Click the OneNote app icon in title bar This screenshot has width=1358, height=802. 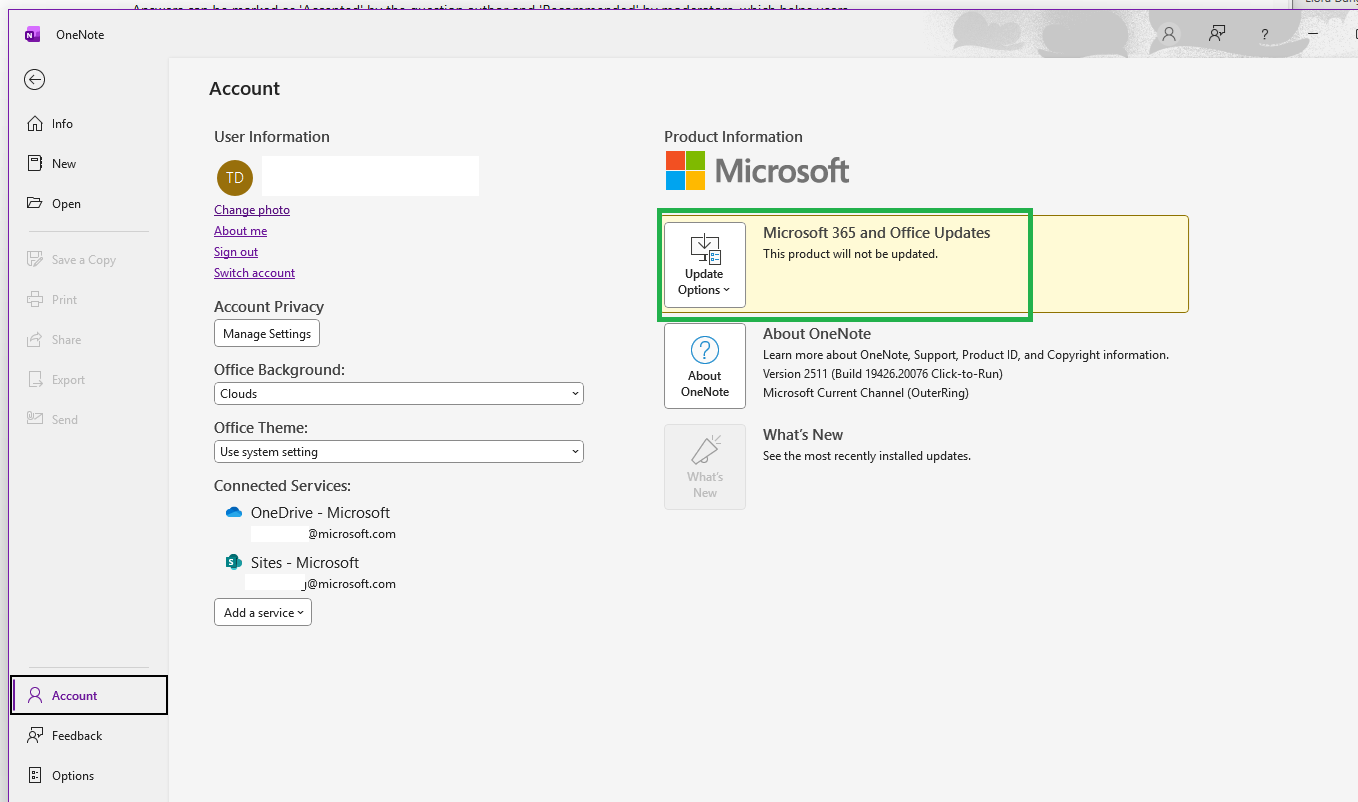point(33,35)
